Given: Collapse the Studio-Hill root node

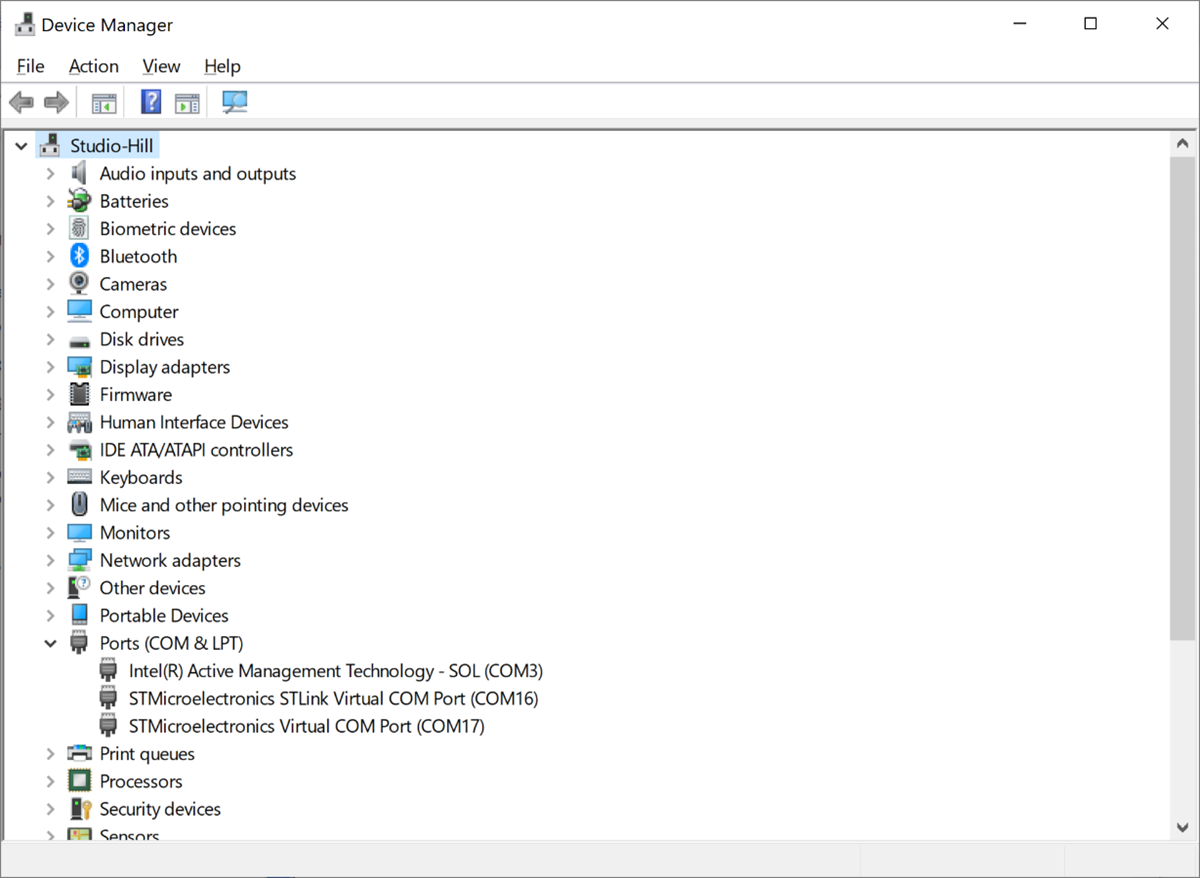Looking at the screenshot, I should (21, 146).
